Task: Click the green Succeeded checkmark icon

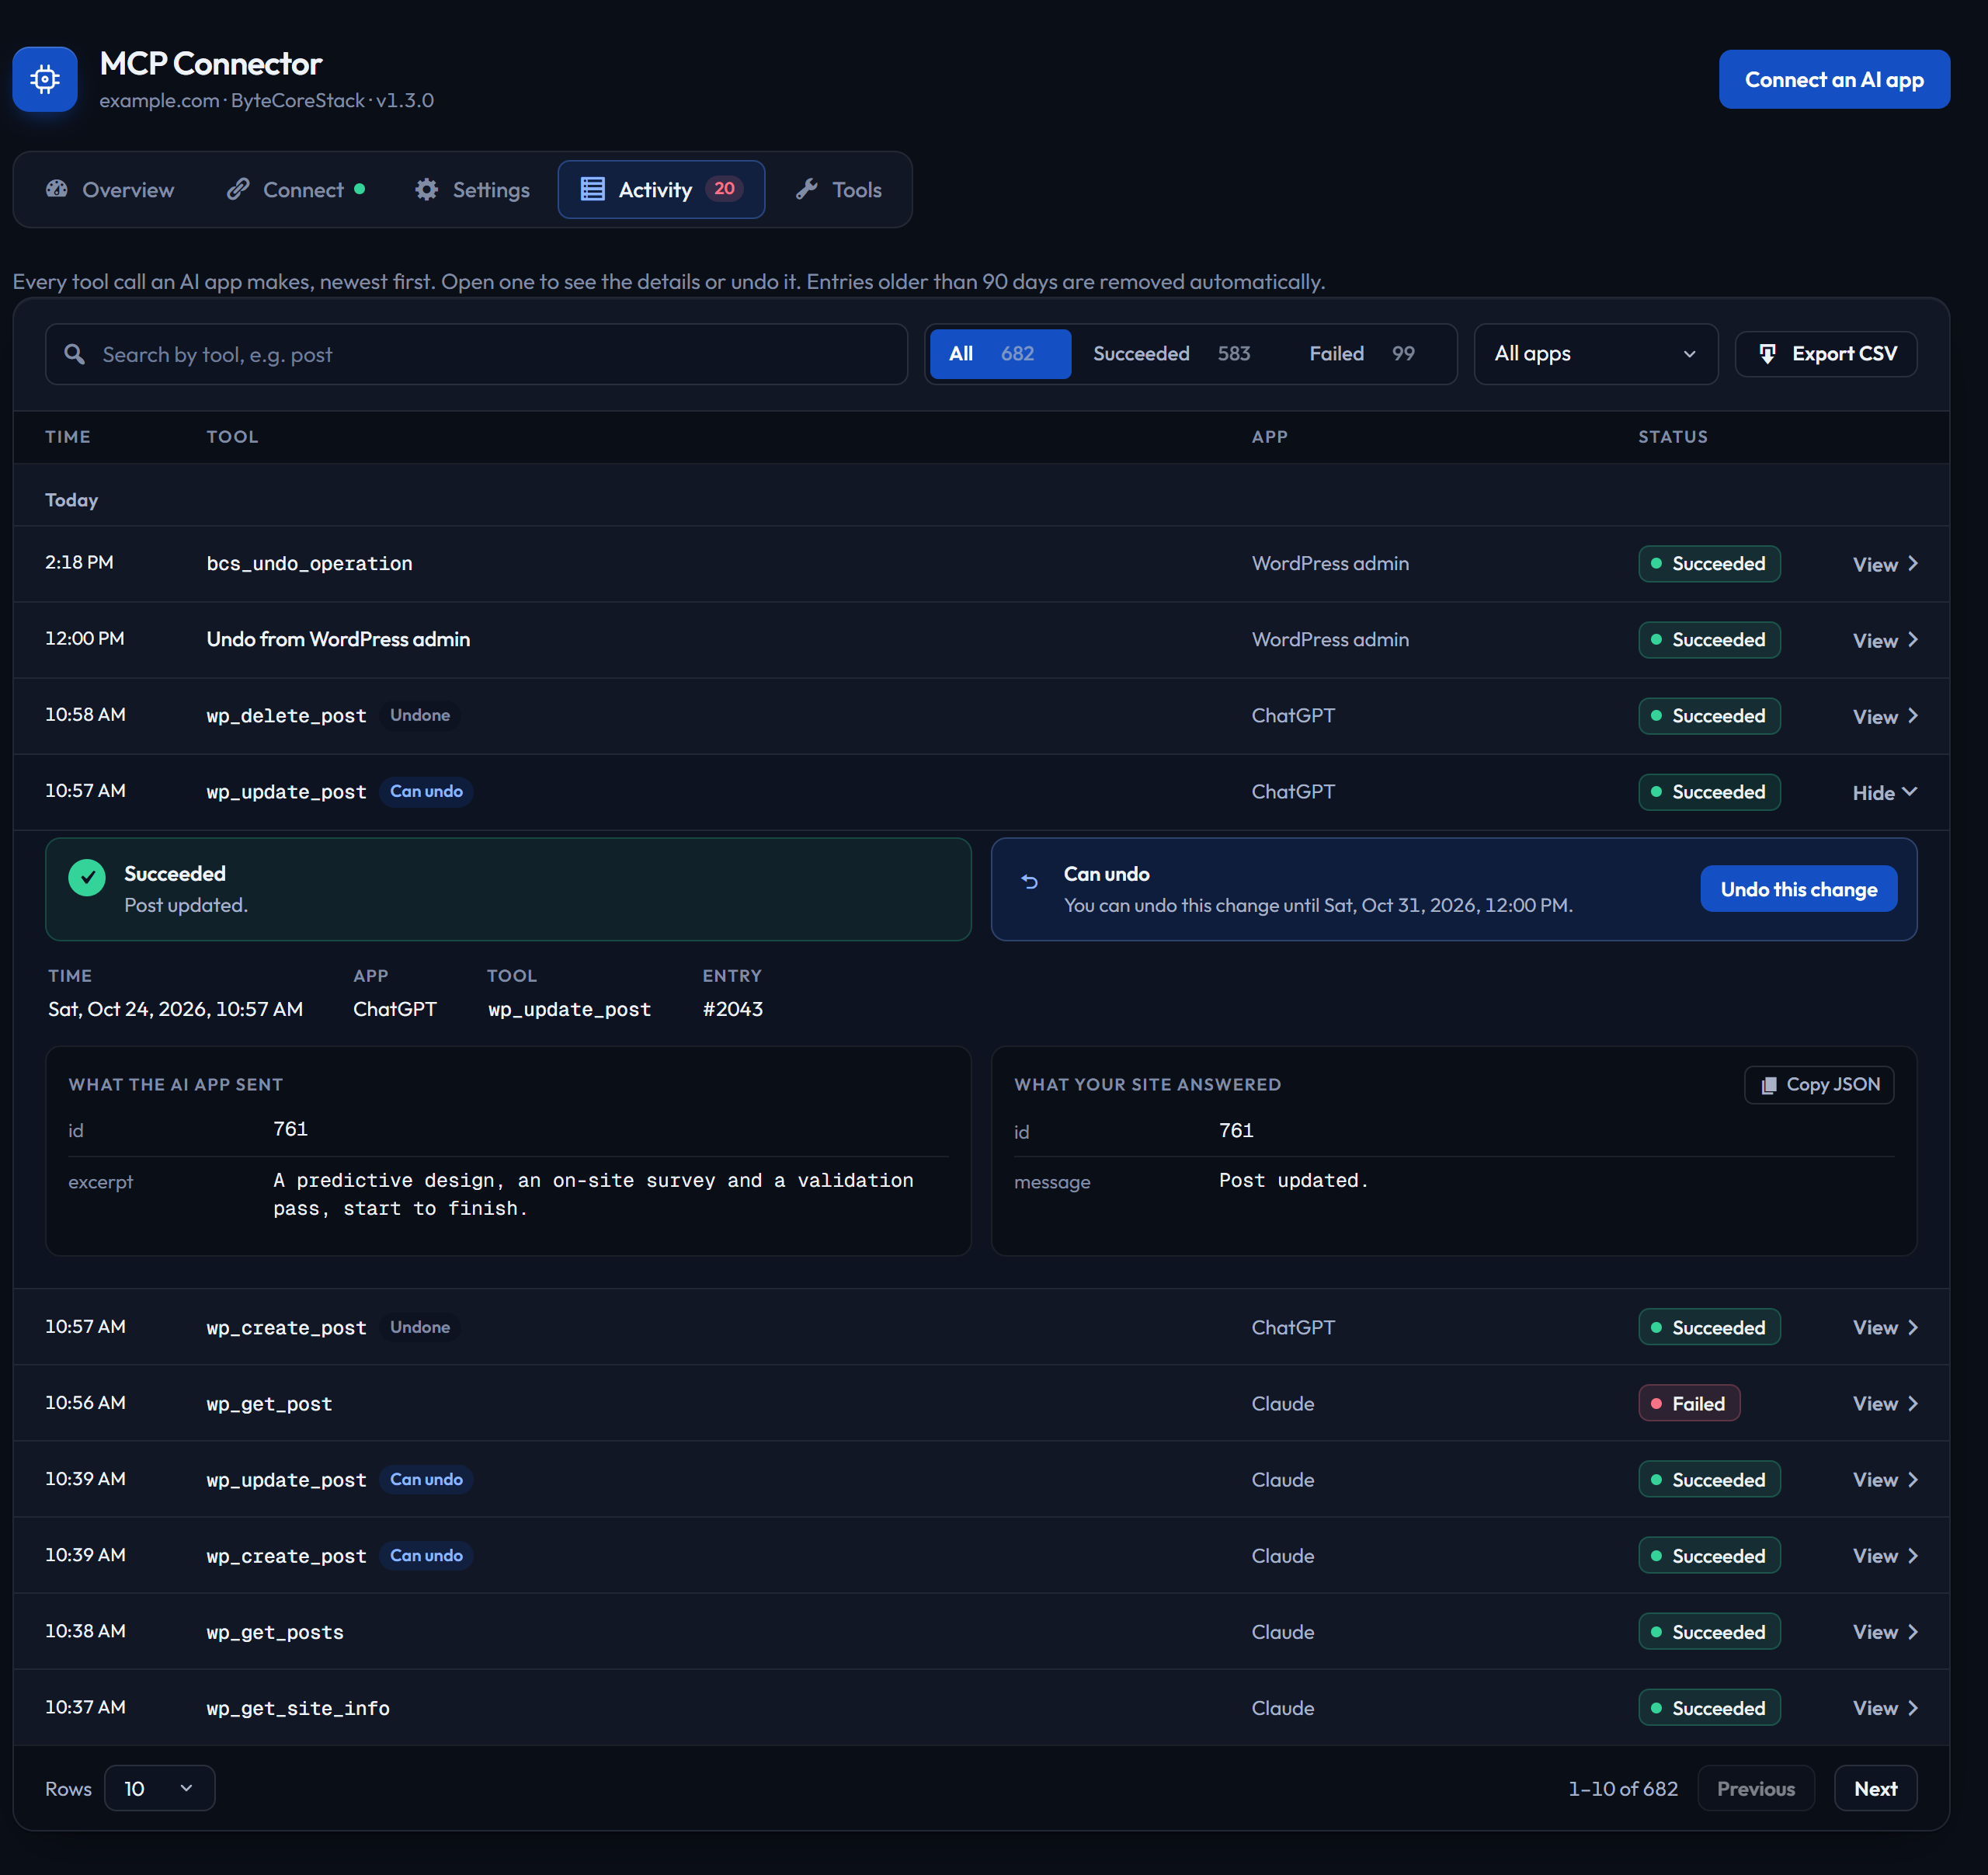Action: [x=87, y=878]
